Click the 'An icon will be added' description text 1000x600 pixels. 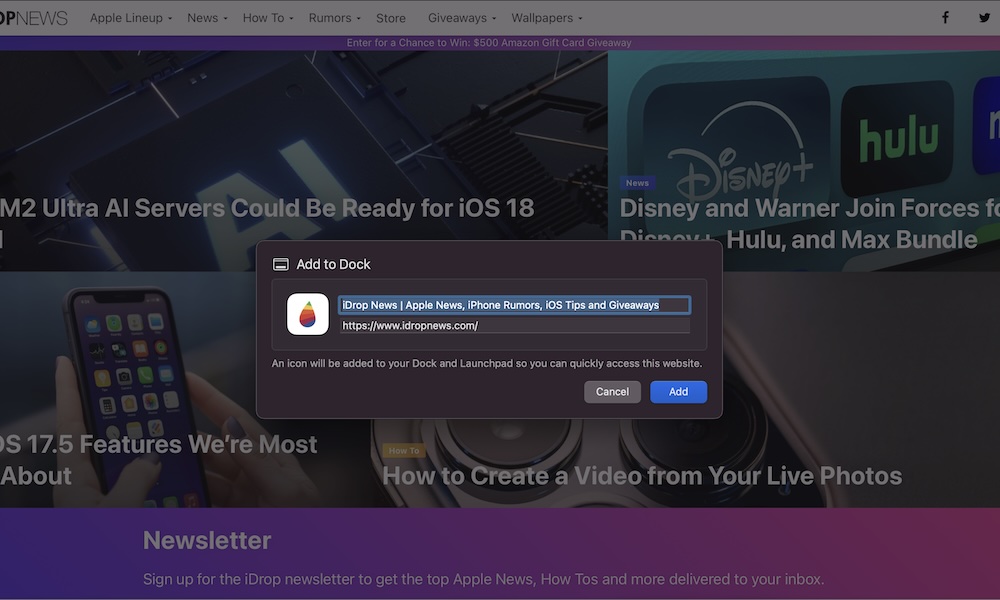[x=487, y=363]
